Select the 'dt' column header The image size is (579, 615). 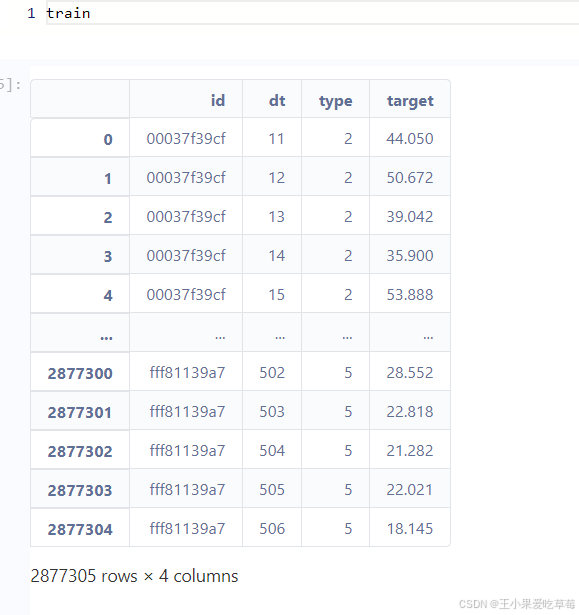coord(277,101)
